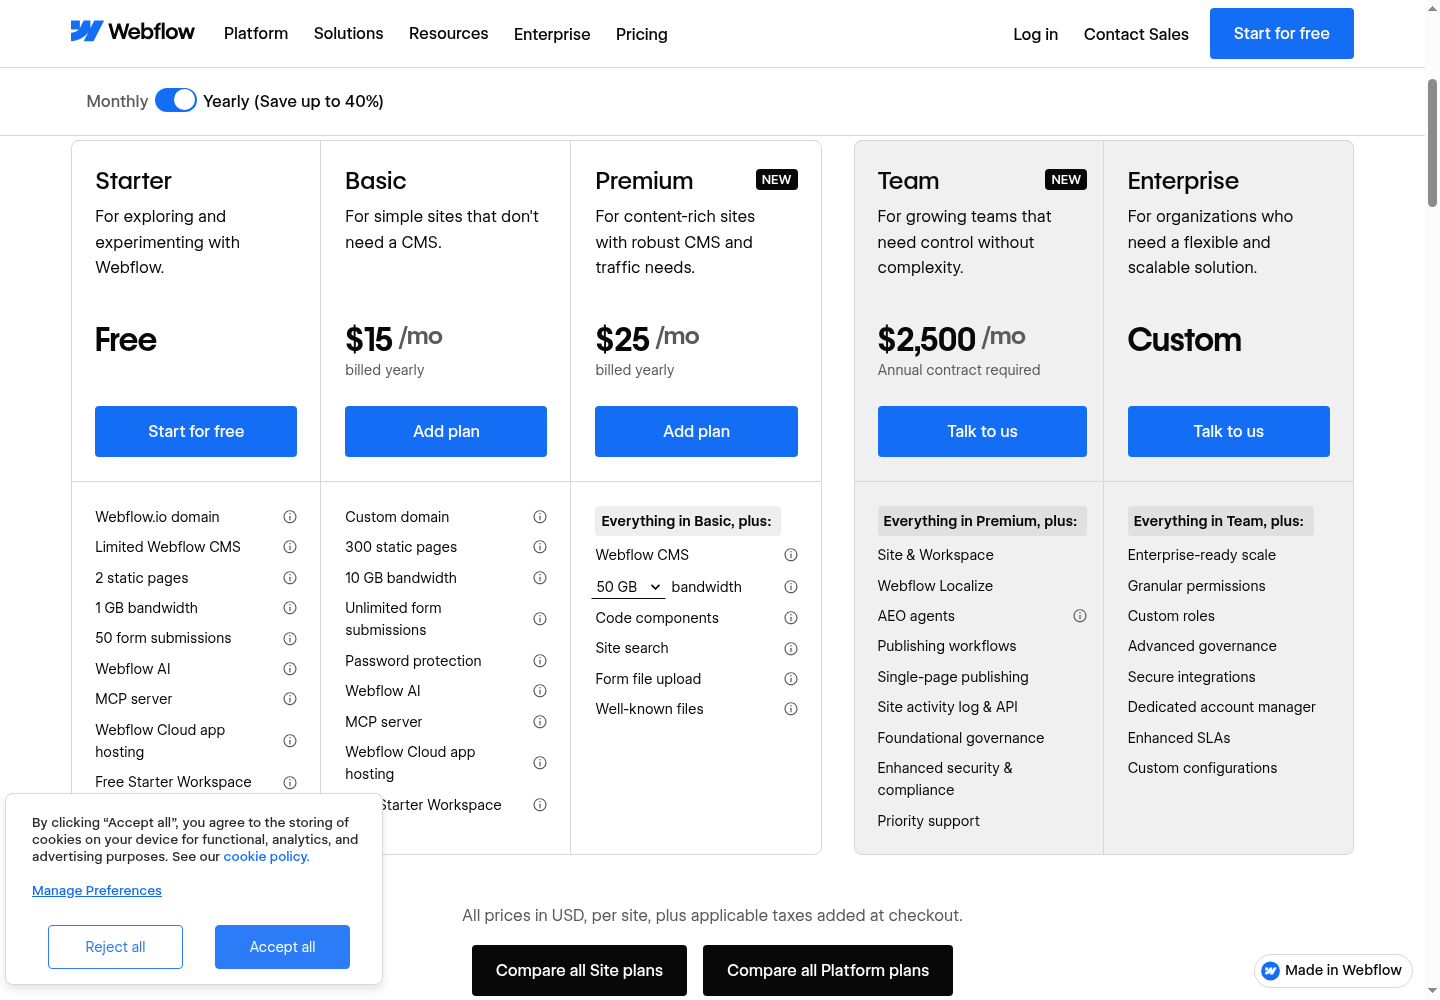Click Site activity log & API text
This screenshot has width=1440, height=1000.
pos(947,707)
